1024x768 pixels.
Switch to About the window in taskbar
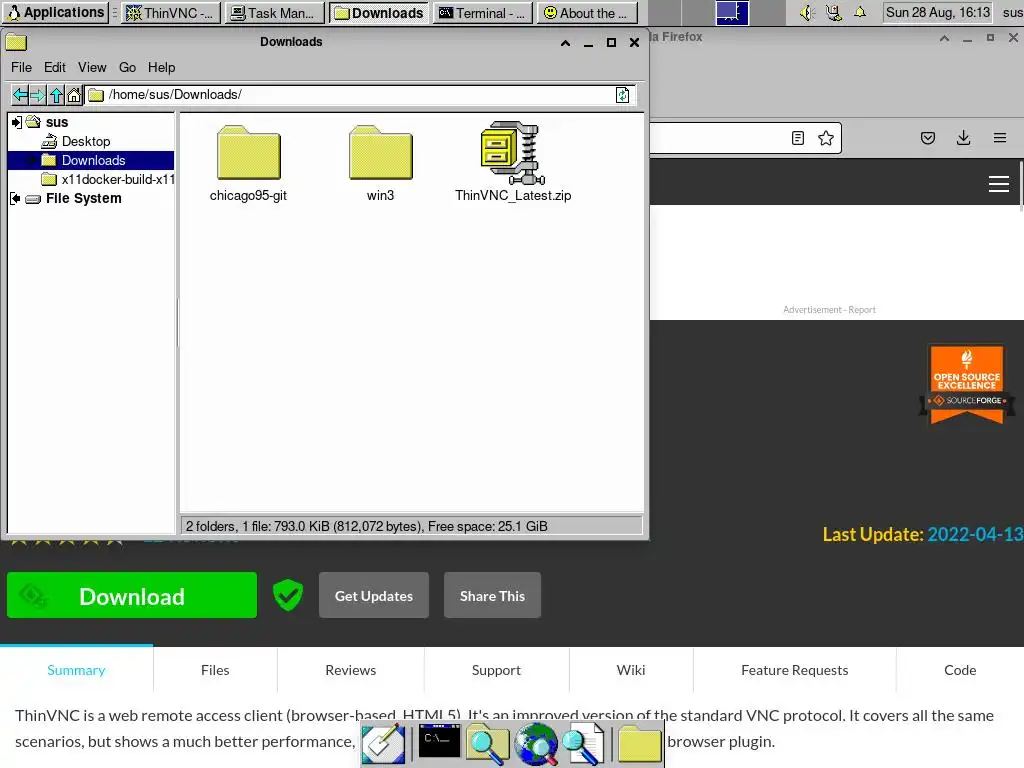[587, 13]
